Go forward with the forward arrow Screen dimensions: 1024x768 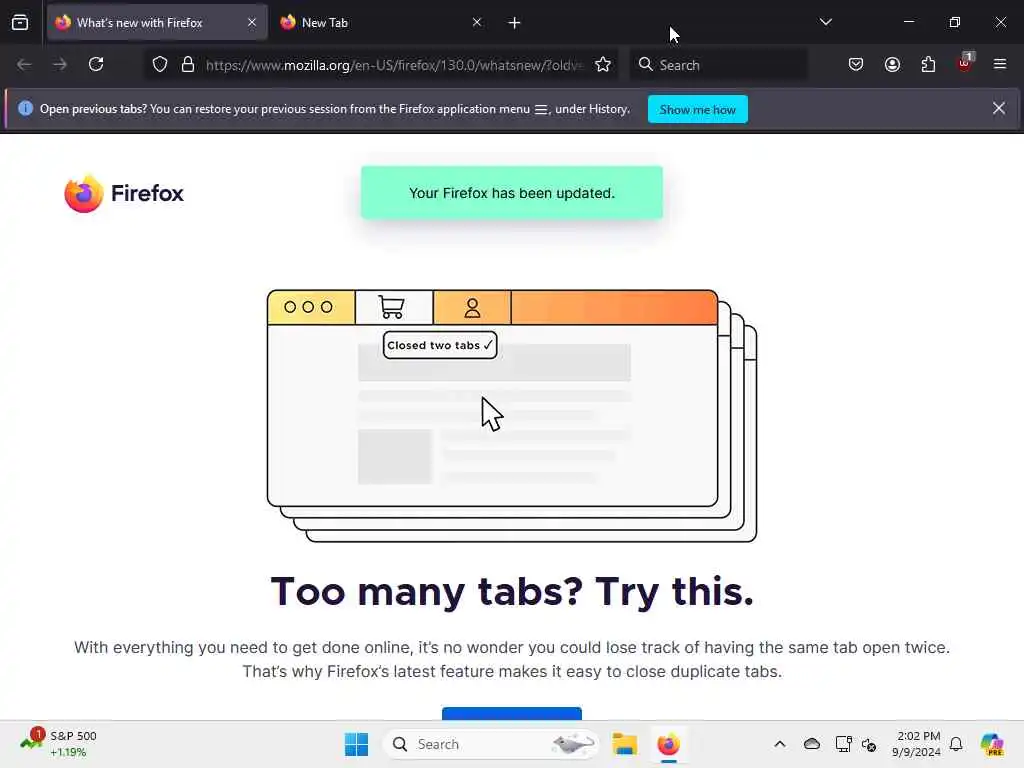pos(60,65)
